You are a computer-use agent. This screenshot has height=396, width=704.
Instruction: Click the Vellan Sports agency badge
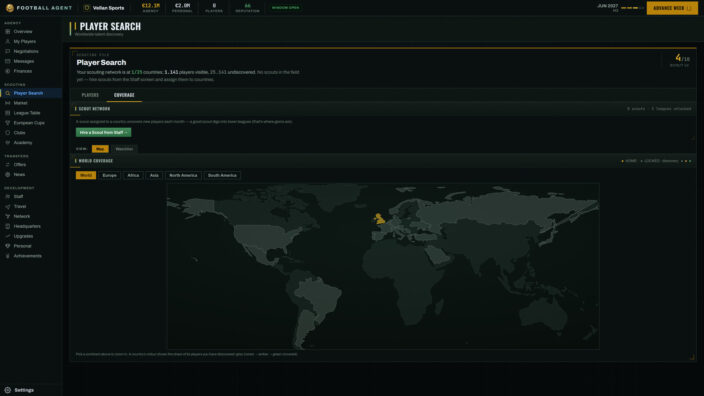(x=104, y=8)
